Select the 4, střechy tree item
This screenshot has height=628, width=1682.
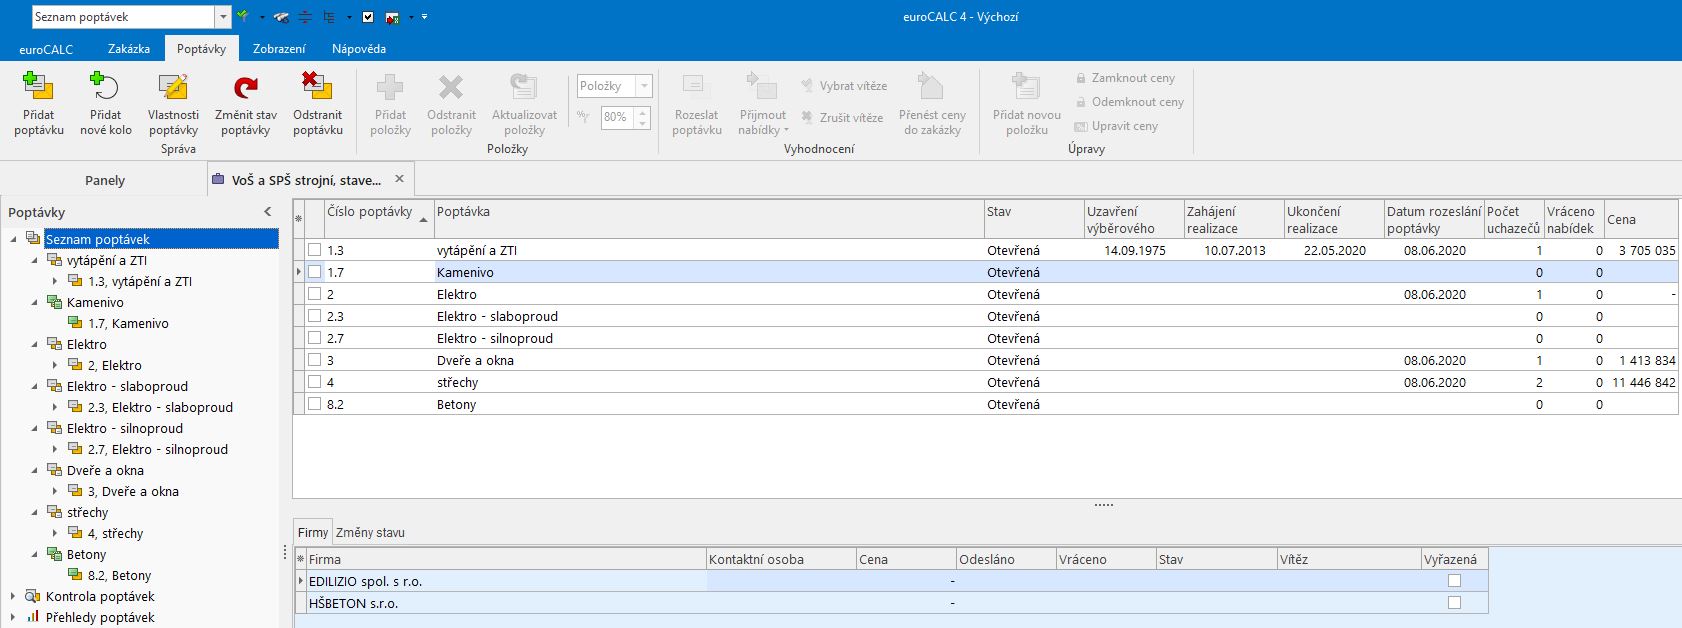pyautogui.click(x=115, y=533)
